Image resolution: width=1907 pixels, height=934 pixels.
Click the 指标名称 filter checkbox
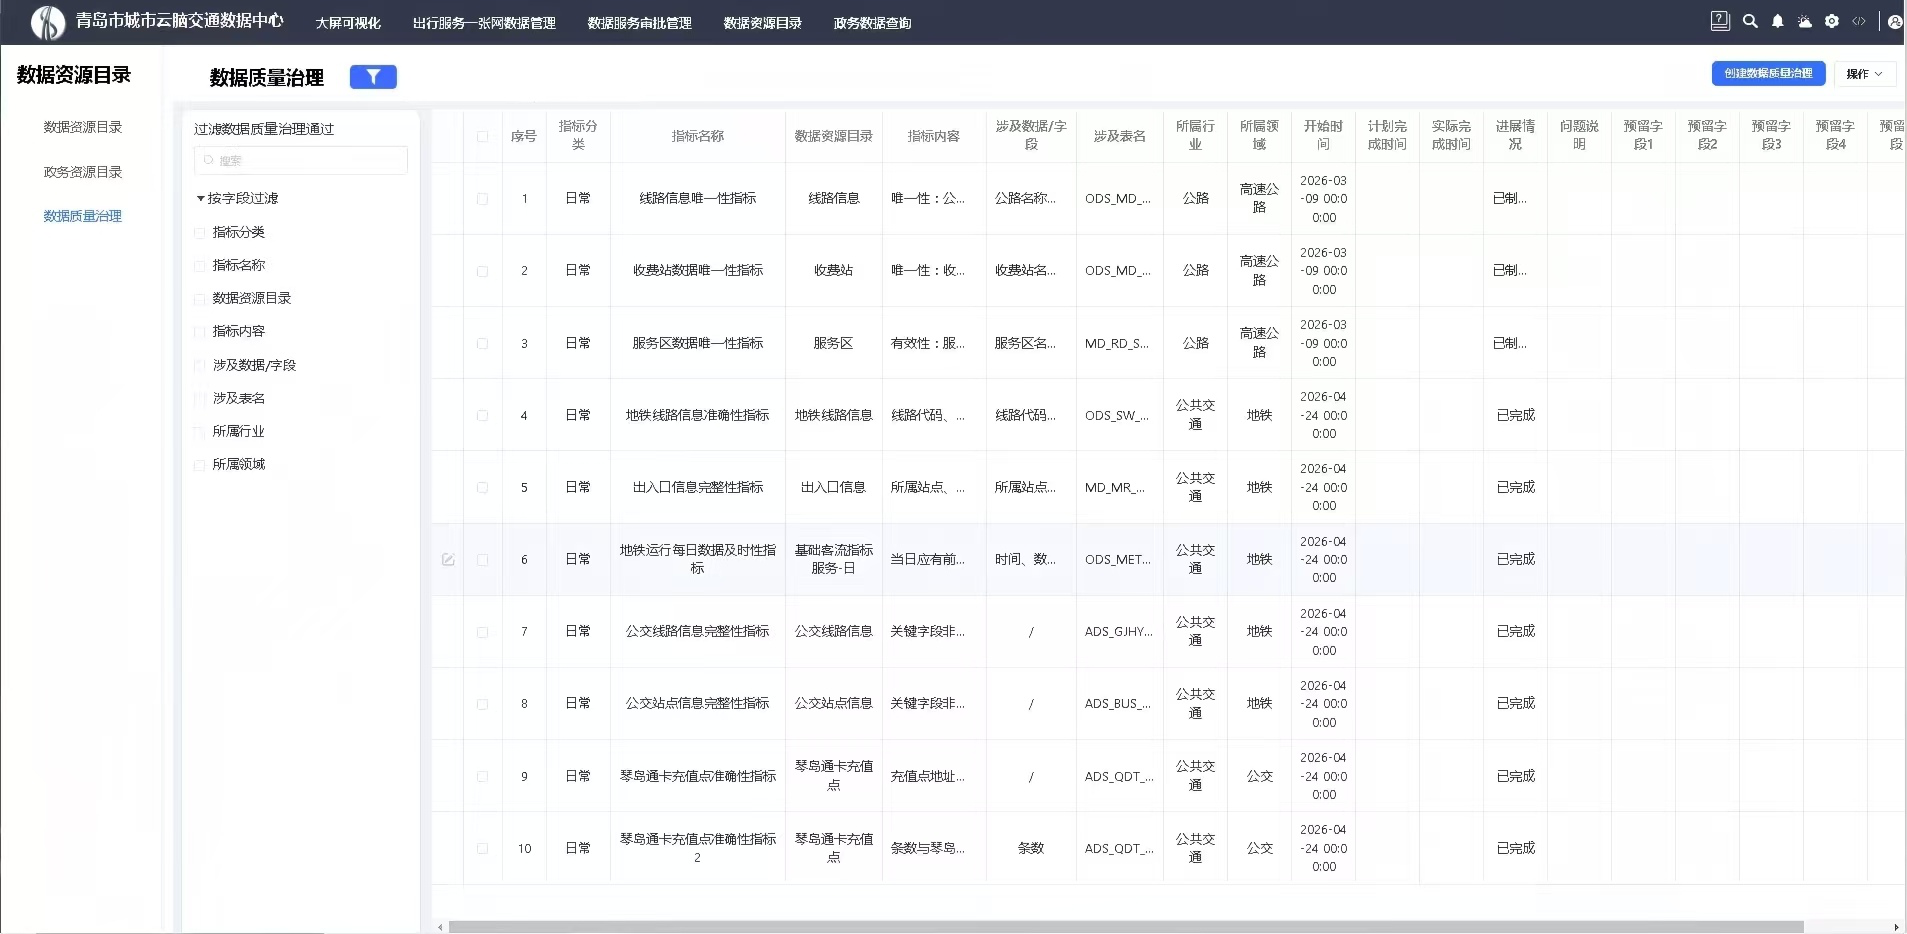(x=199, y=265)
